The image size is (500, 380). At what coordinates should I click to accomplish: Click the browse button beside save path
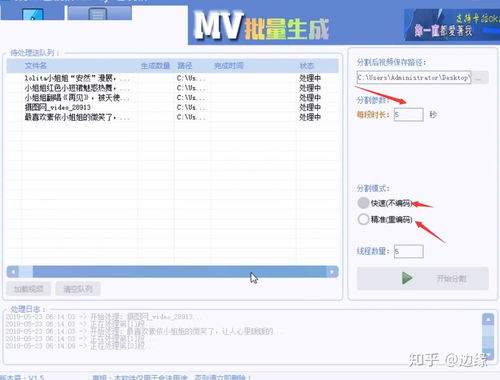[480, 78]
